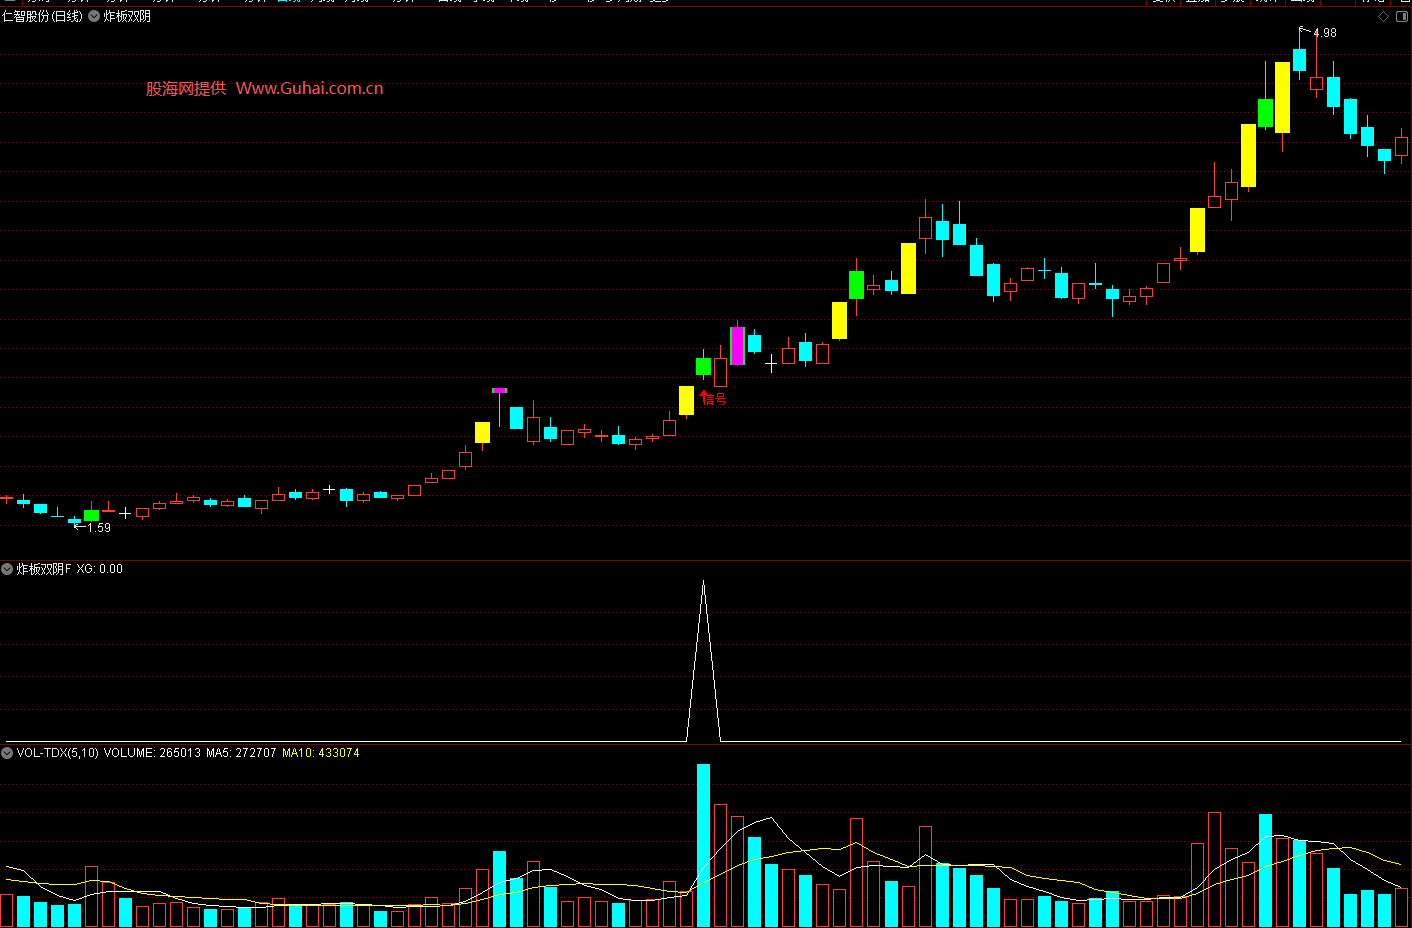Image resolution: width=1412 pixels, height=928 pixels.
Task: Toggle the side panel icon at top-right
Action: coord(1401,17)
